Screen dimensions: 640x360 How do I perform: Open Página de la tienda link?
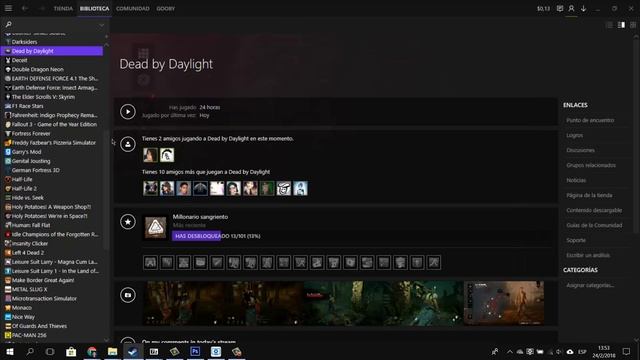pos(589,196)
